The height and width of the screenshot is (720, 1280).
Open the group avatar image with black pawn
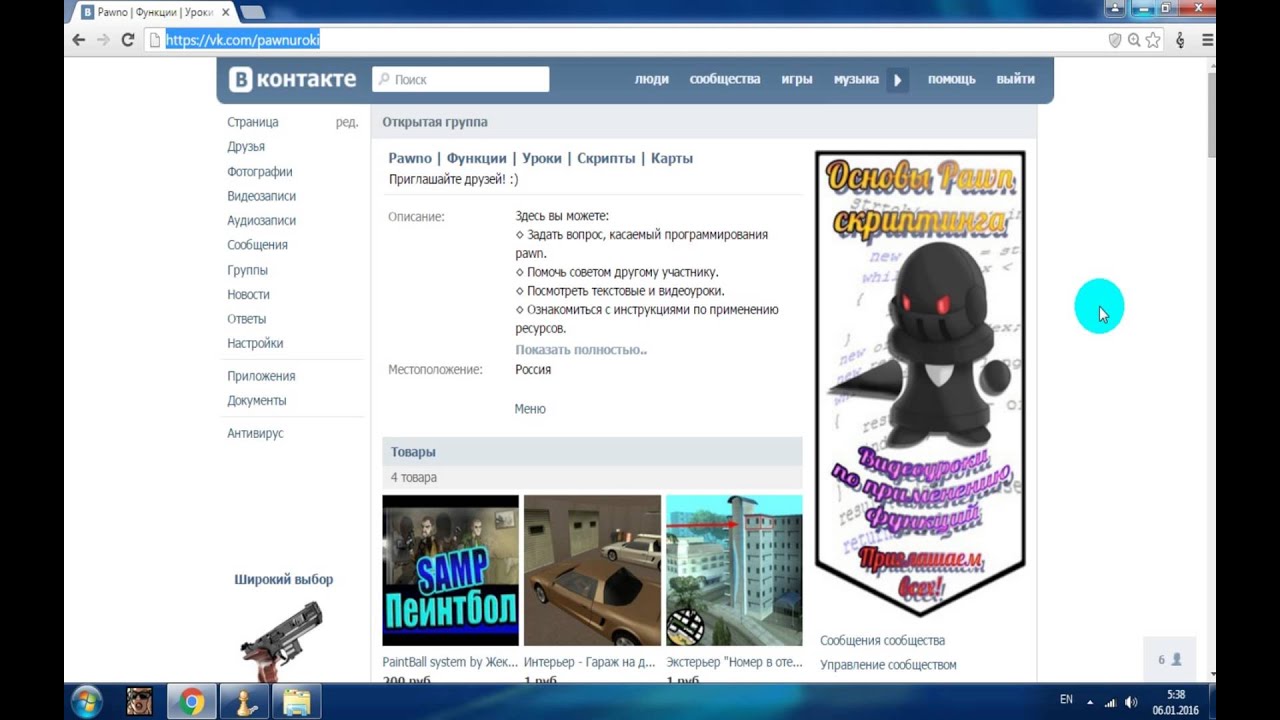(x=920, y=383)
